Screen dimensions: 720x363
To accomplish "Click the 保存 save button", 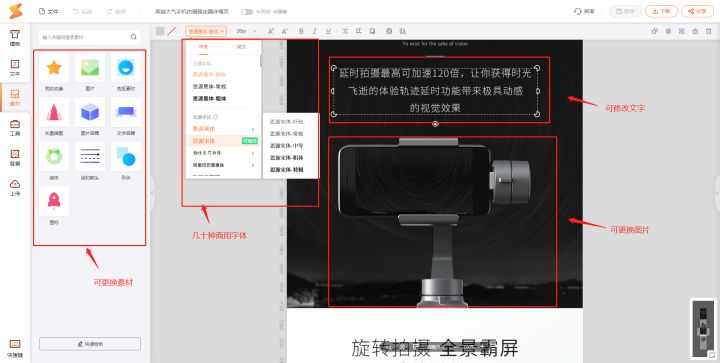I will [x=625, y=11].
